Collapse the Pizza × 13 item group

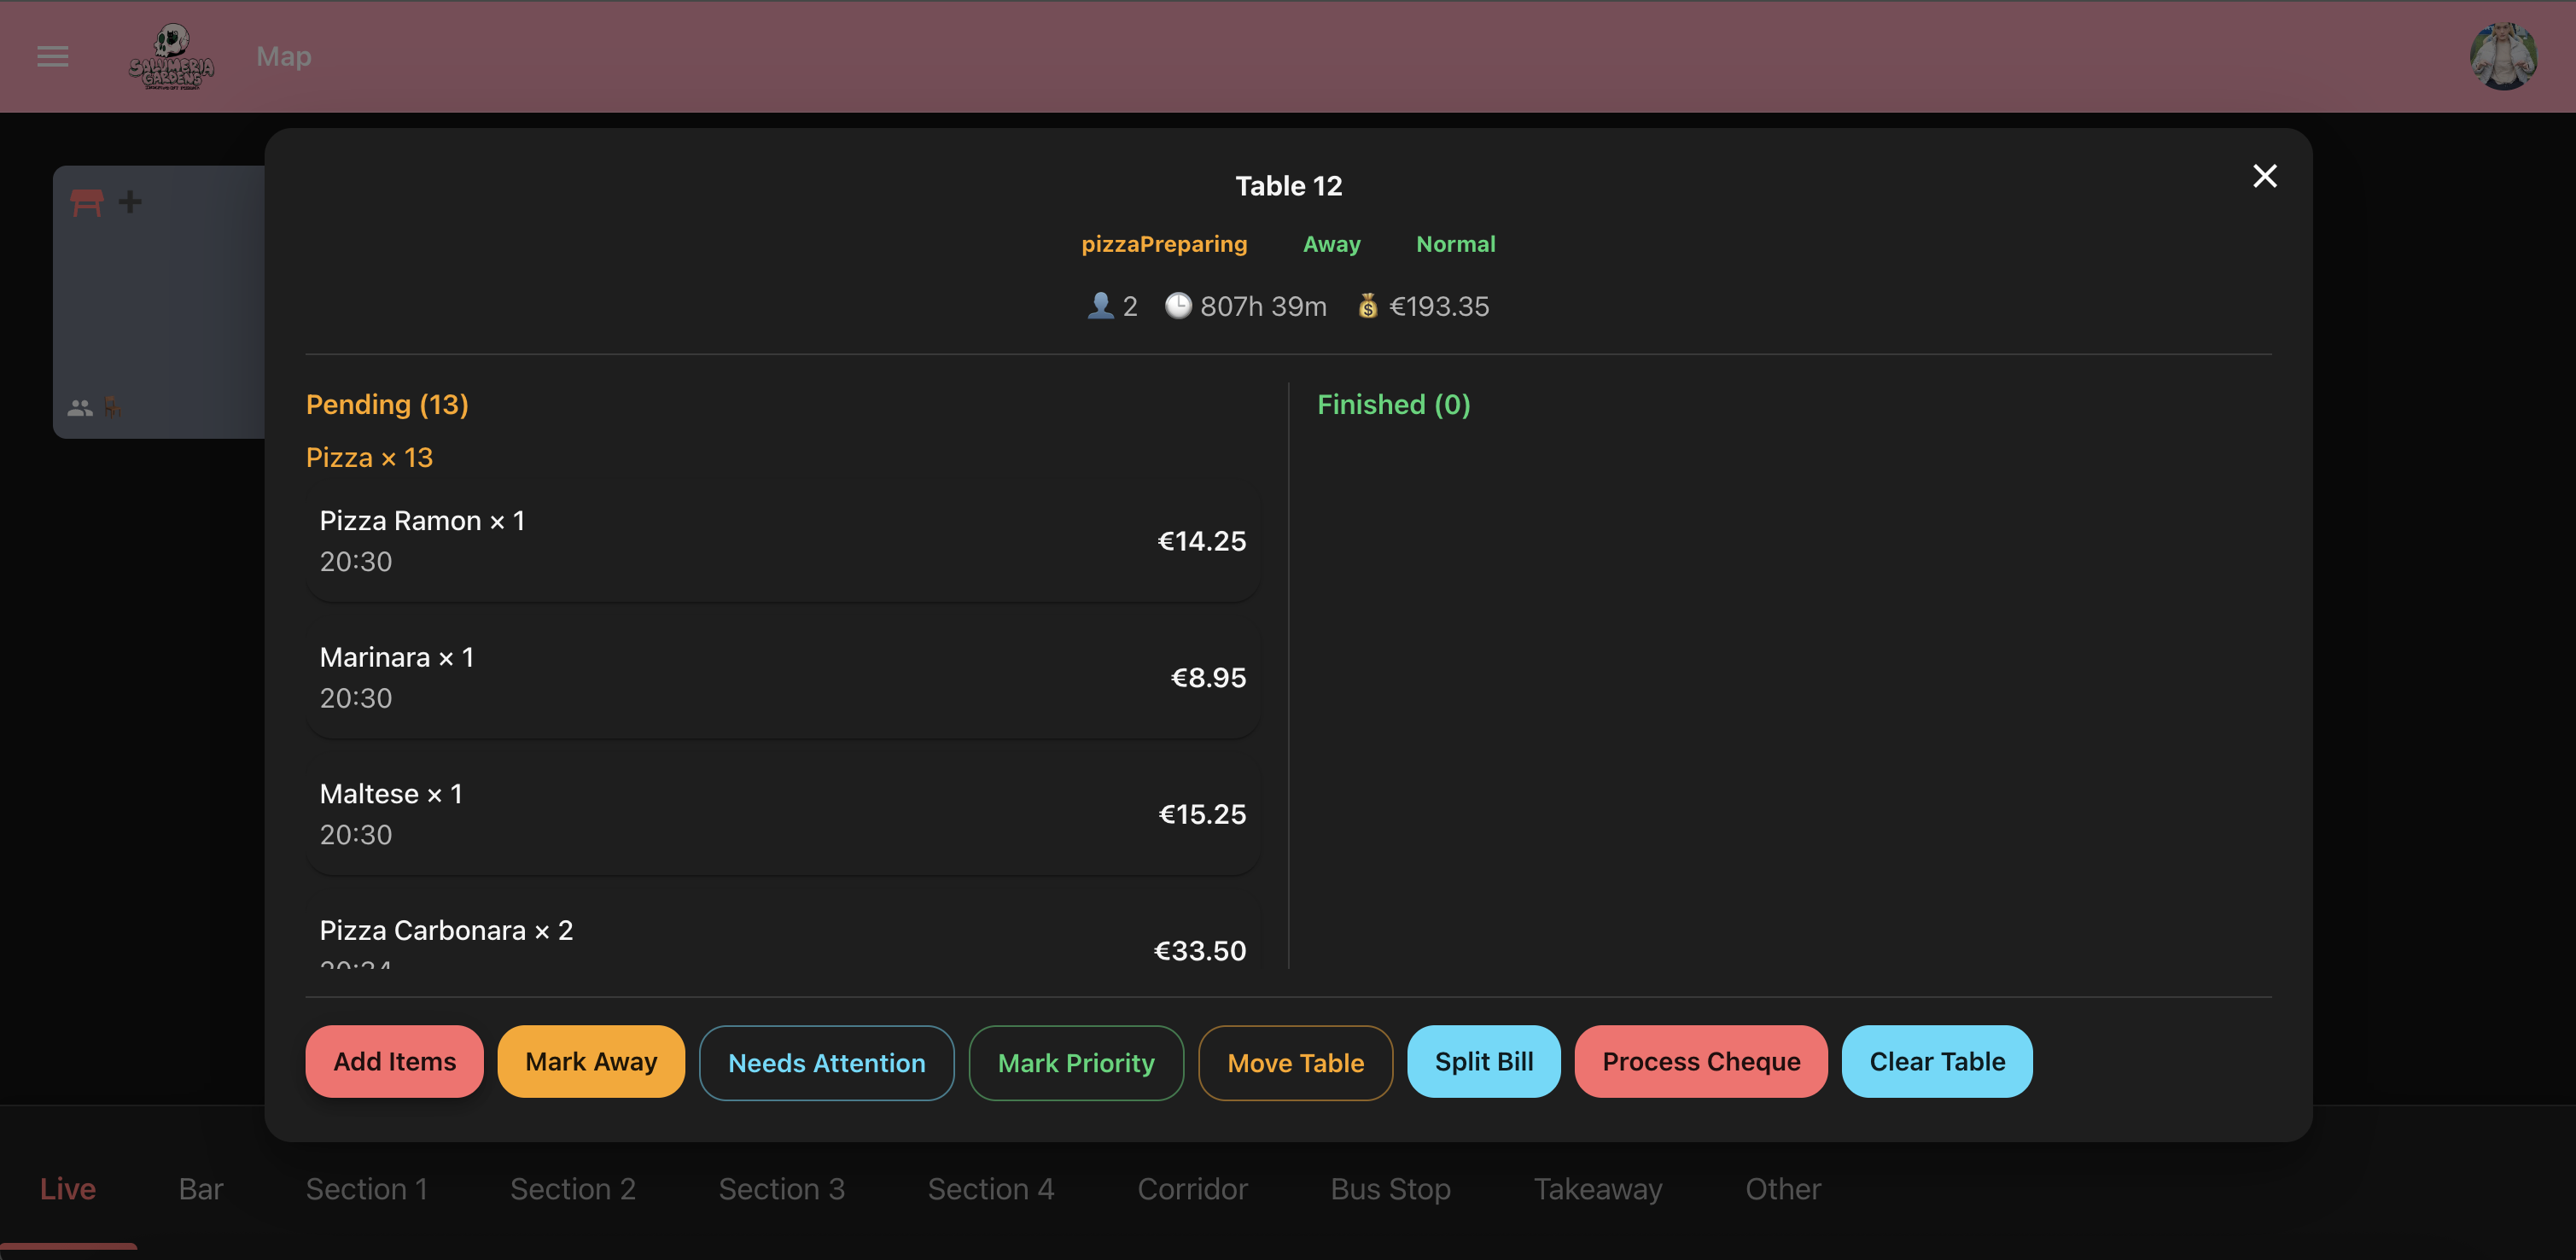[x=369, y=457]
